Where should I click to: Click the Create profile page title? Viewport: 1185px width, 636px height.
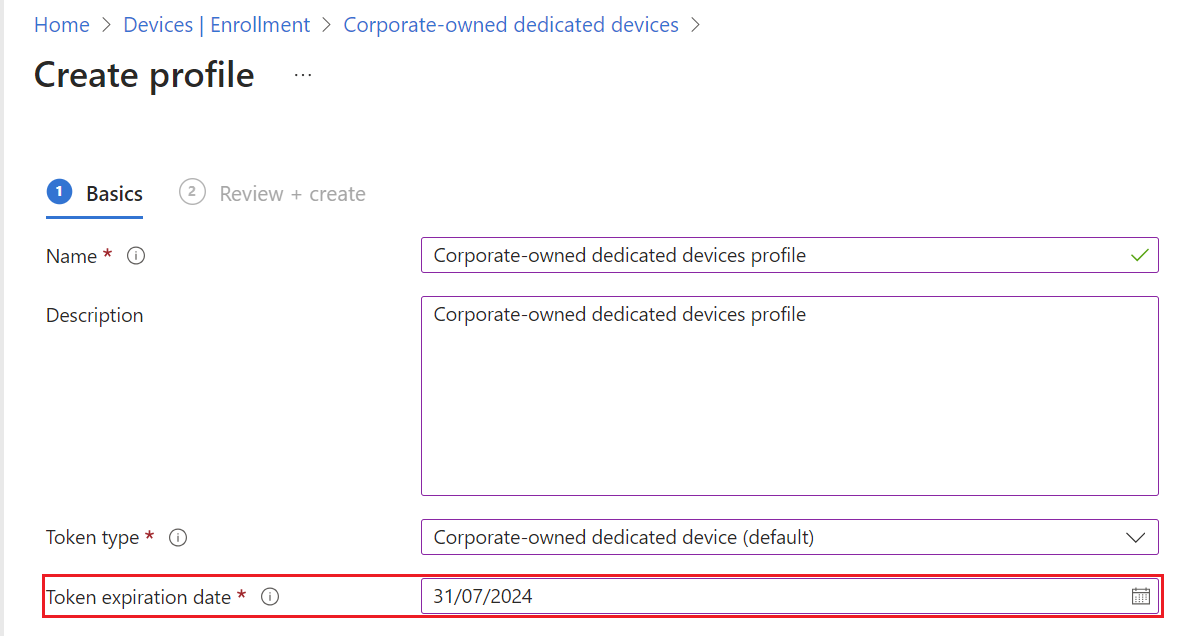(x=143, y=75)
